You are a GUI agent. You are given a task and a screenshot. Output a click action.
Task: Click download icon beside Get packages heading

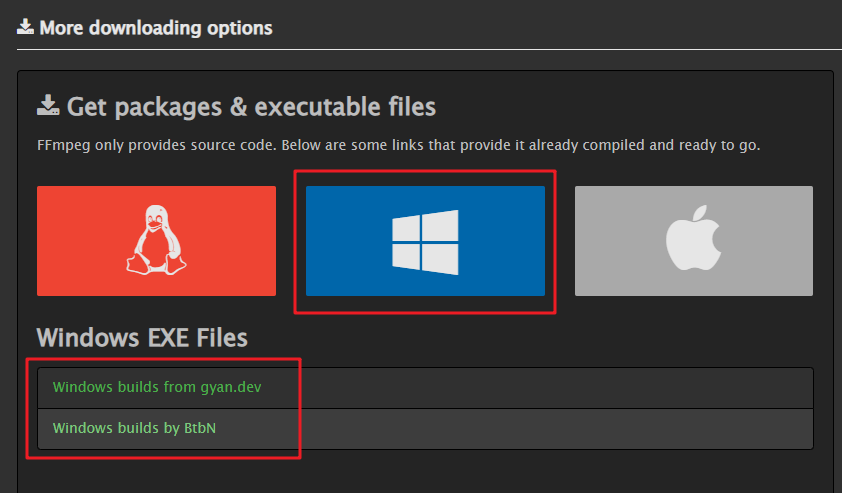pos(48,105)
